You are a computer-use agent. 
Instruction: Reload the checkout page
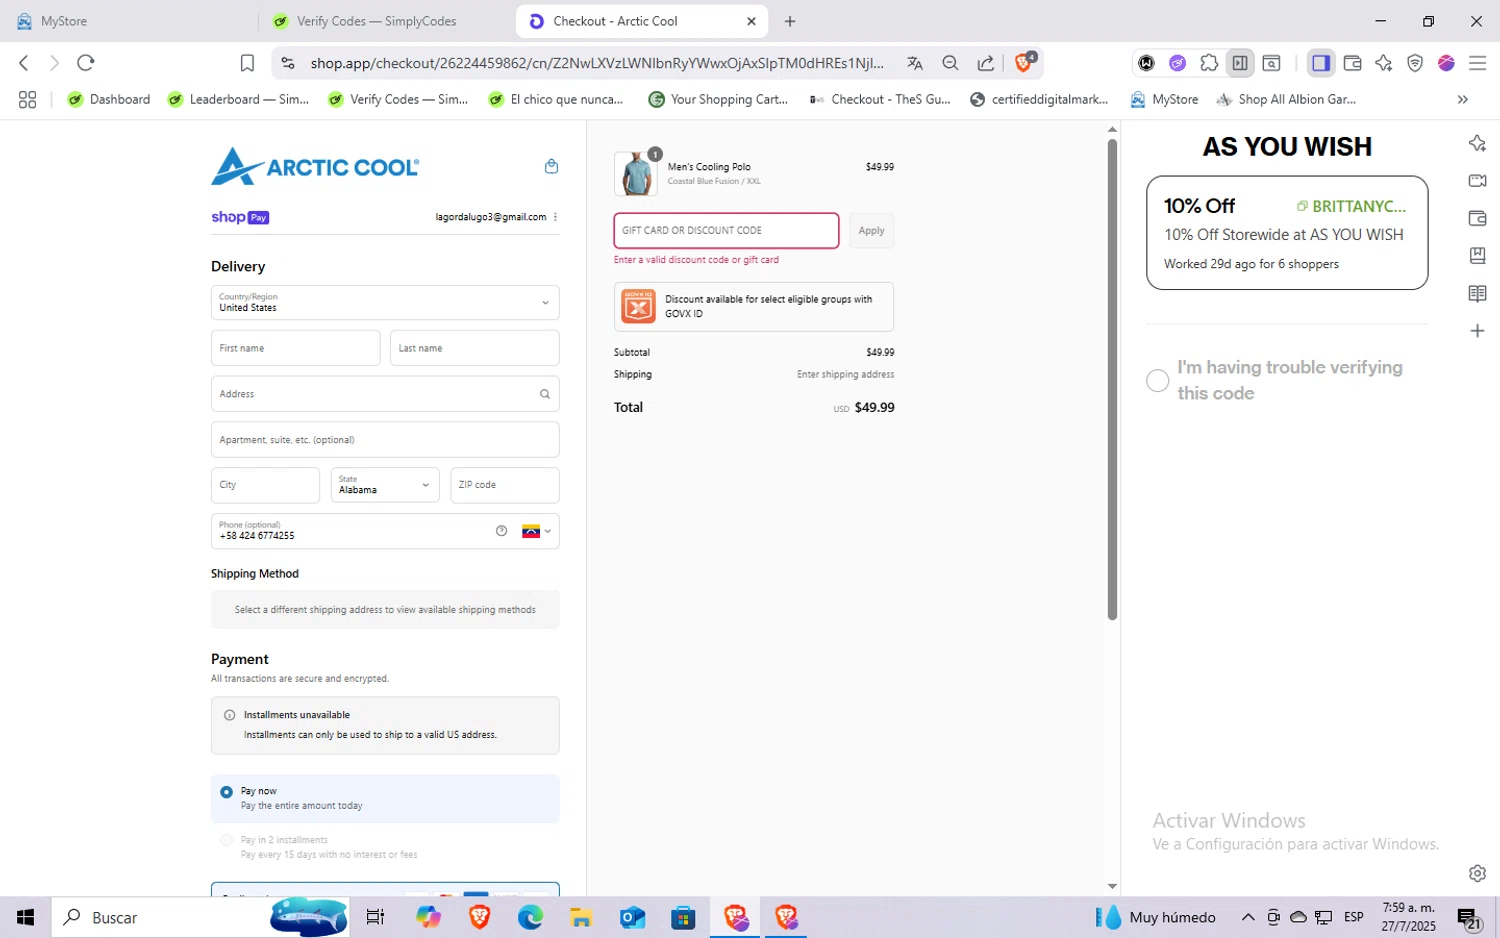tap(86, 63)
